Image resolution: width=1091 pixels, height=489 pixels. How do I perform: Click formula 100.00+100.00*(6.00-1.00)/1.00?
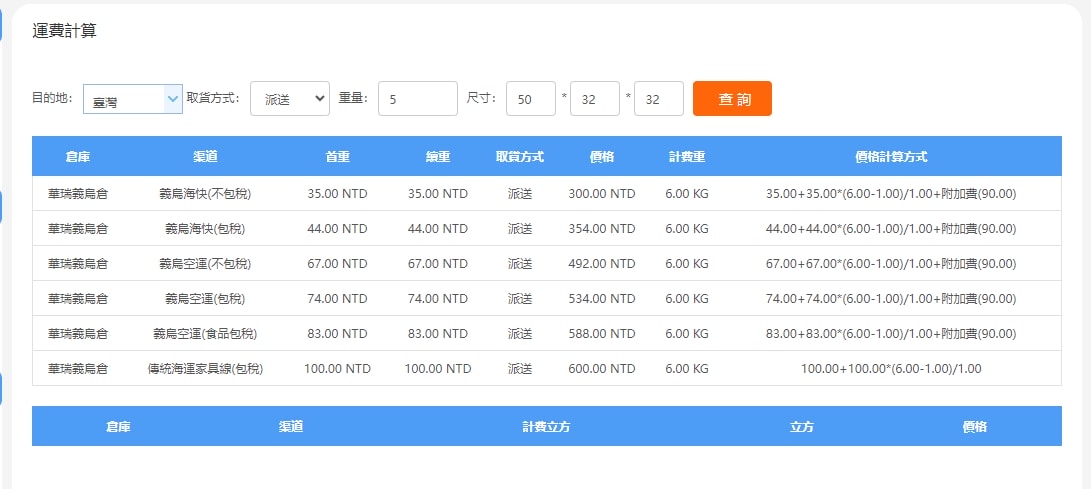coord(891,369)
